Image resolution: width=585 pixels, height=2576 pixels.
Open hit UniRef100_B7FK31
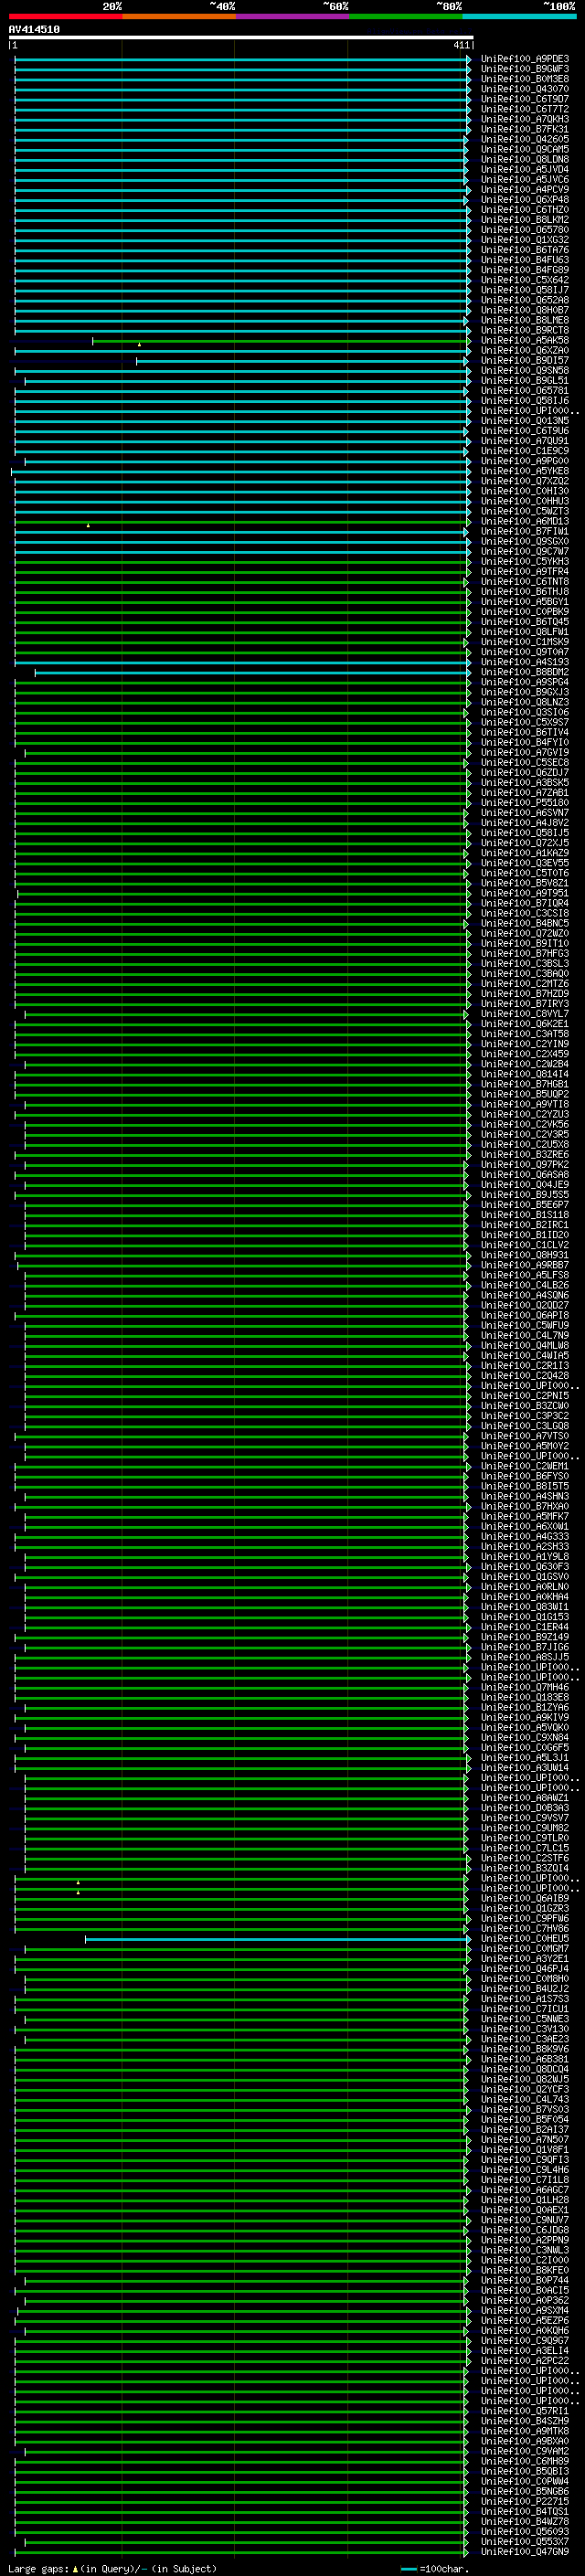(524, 129)
